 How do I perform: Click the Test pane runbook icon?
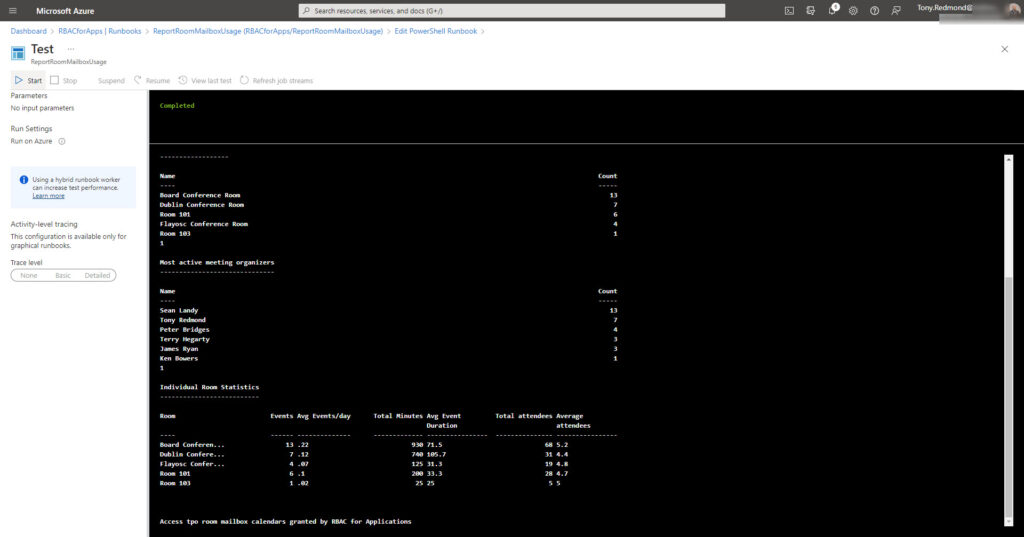[x=18, y=53]
